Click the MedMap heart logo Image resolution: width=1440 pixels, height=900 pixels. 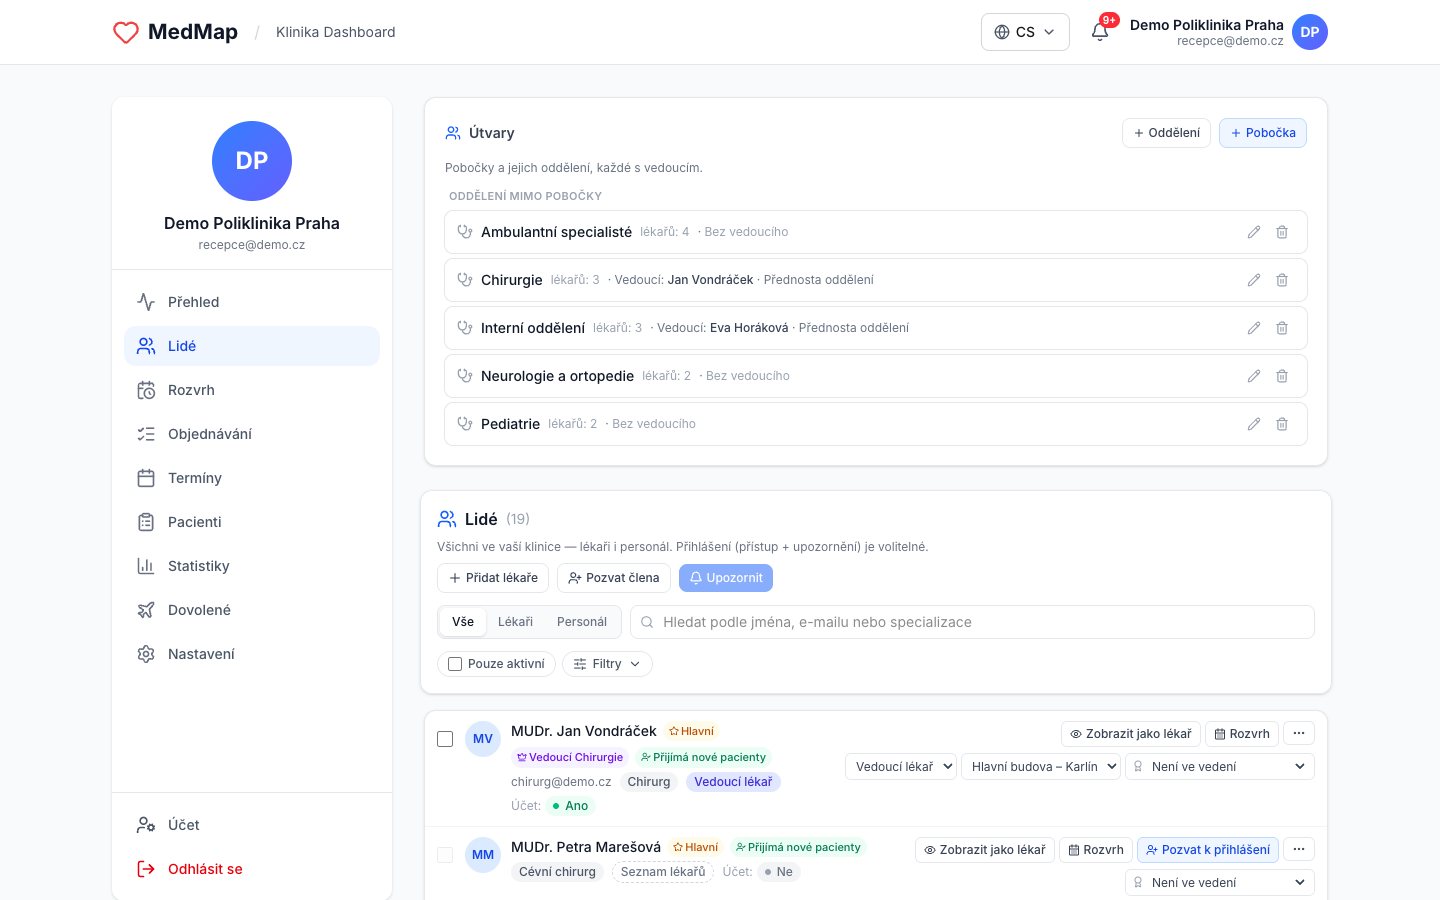tap(126, 32)
